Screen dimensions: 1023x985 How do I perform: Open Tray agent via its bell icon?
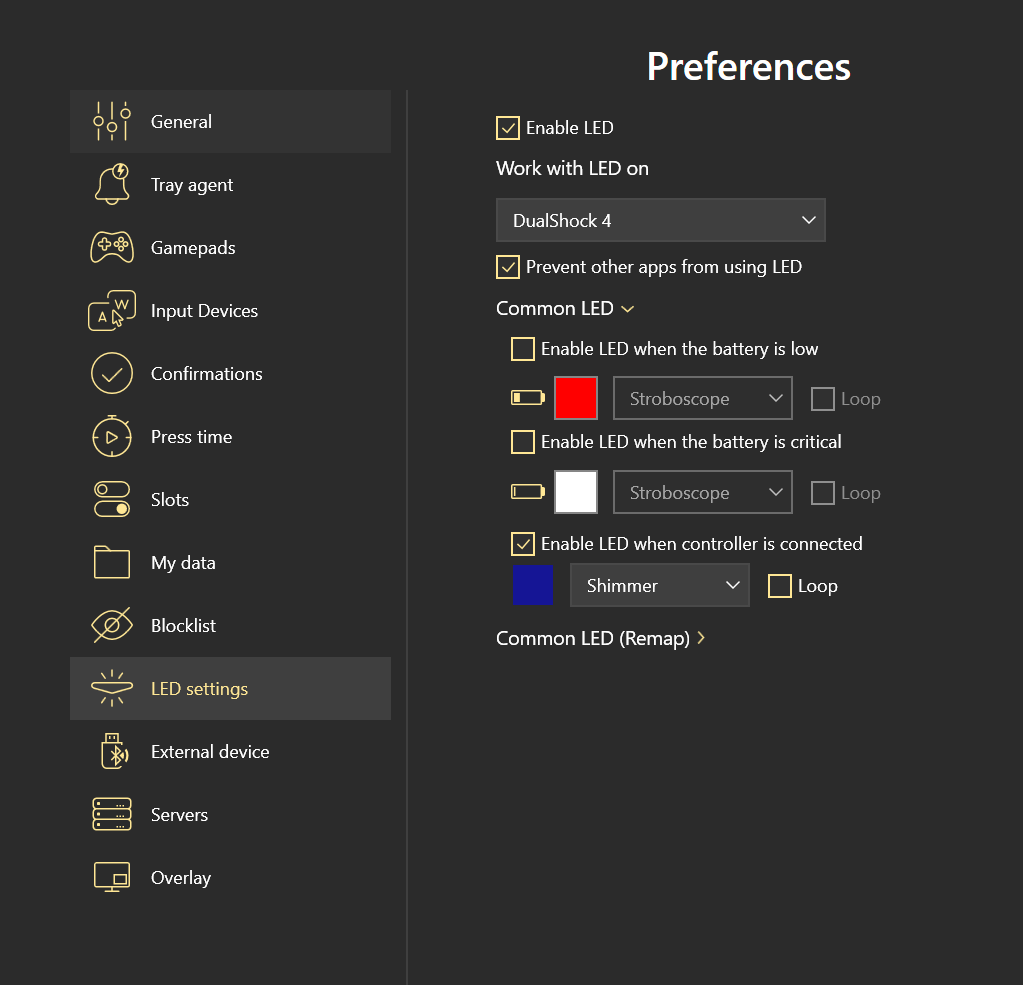coord(112,185)
